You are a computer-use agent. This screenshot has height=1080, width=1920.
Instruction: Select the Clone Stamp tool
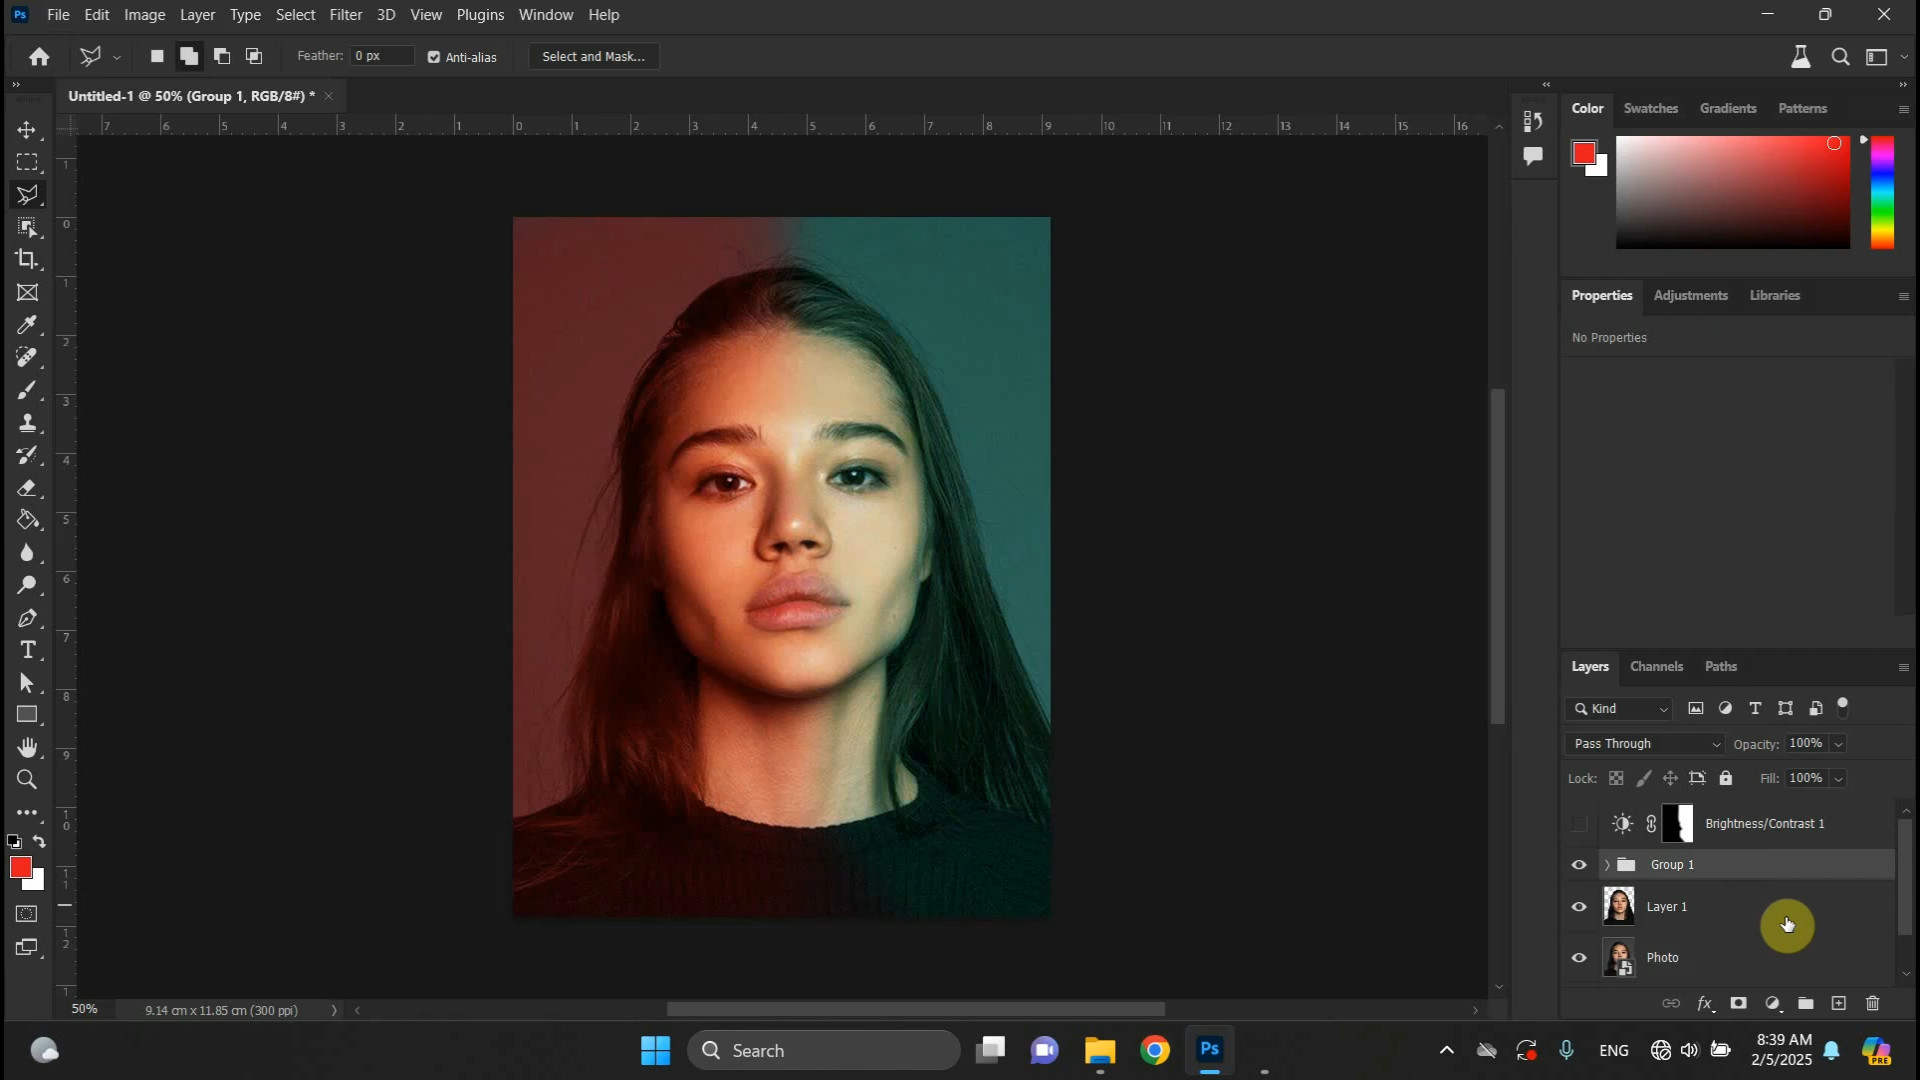(27, 423)
